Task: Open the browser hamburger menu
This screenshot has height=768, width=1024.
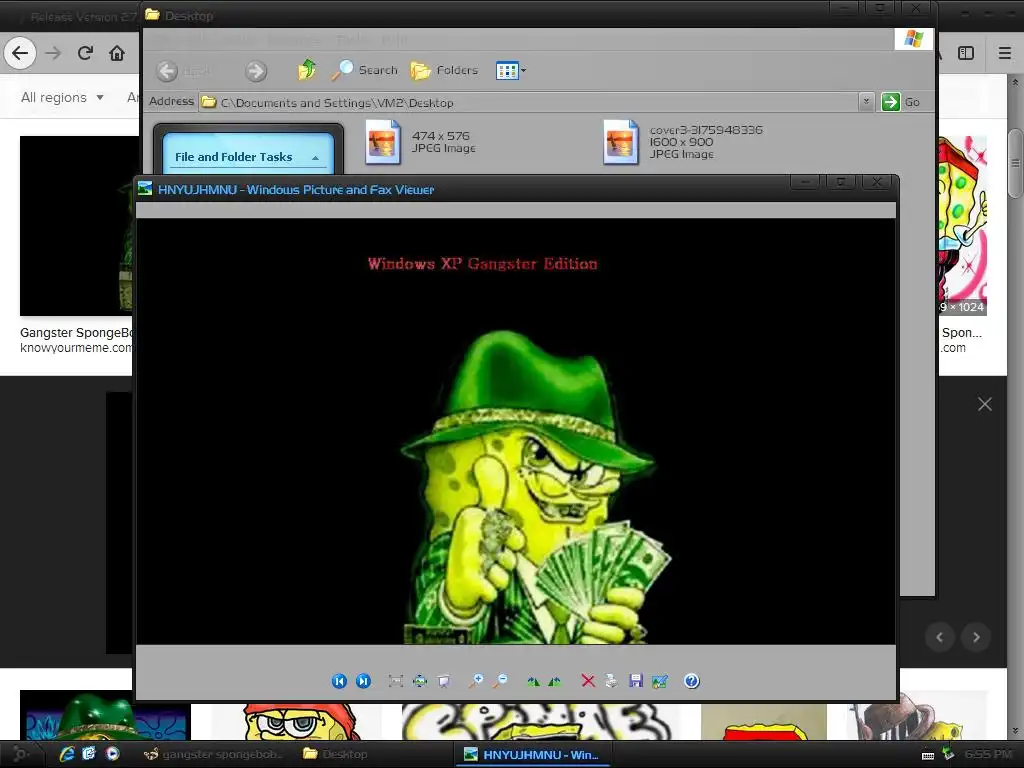Action: [1004, 53]
